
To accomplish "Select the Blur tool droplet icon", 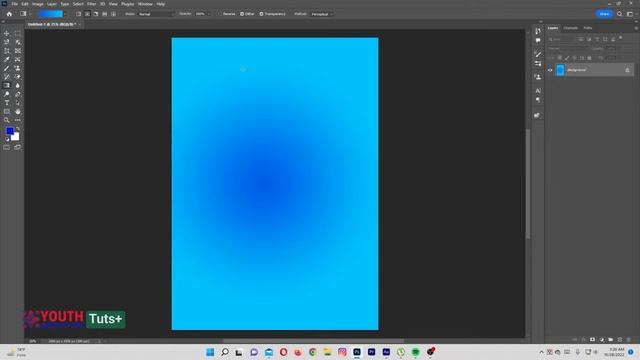I will 18,85.
